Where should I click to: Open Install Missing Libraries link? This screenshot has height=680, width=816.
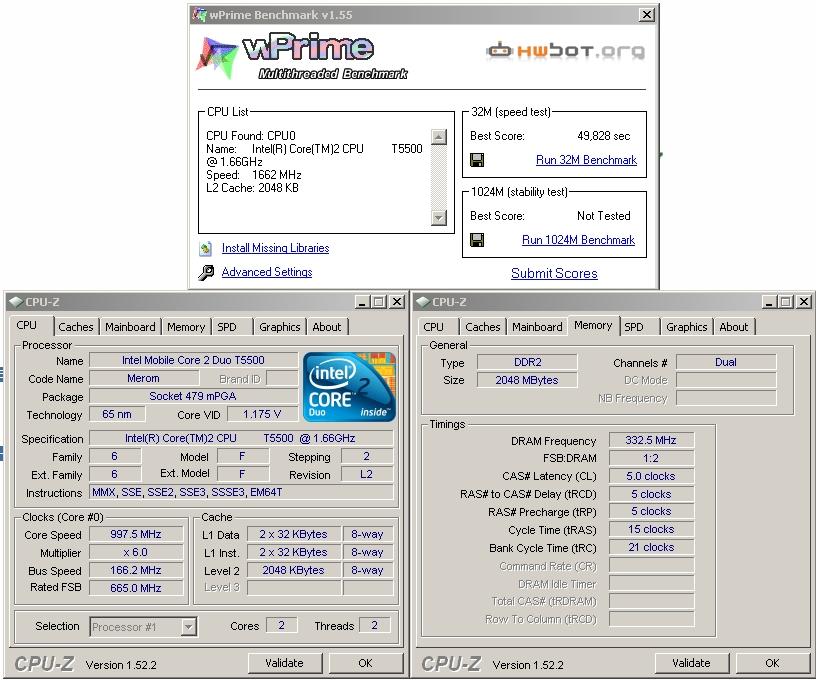pyautogui.click(x=275, y=248)
